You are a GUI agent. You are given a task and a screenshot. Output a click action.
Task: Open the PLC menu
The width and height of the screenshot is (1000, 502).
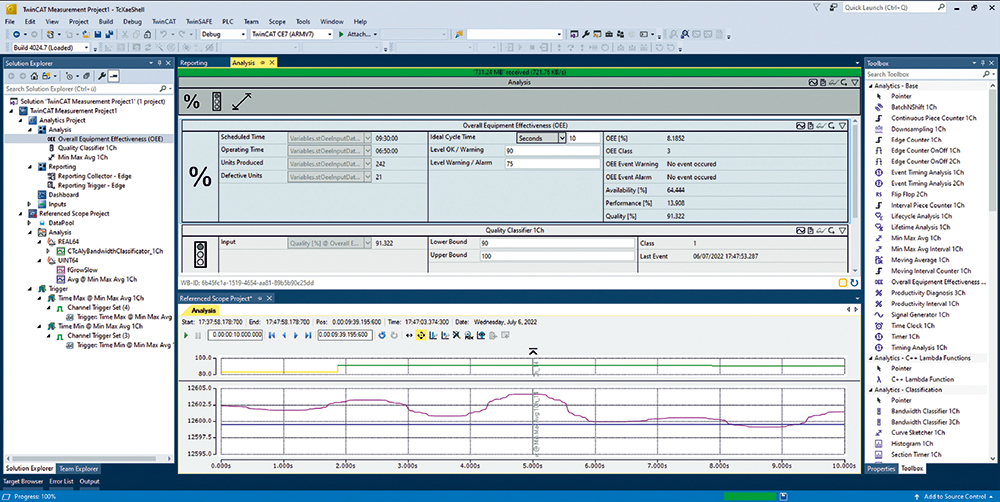[x=228, y=22]
